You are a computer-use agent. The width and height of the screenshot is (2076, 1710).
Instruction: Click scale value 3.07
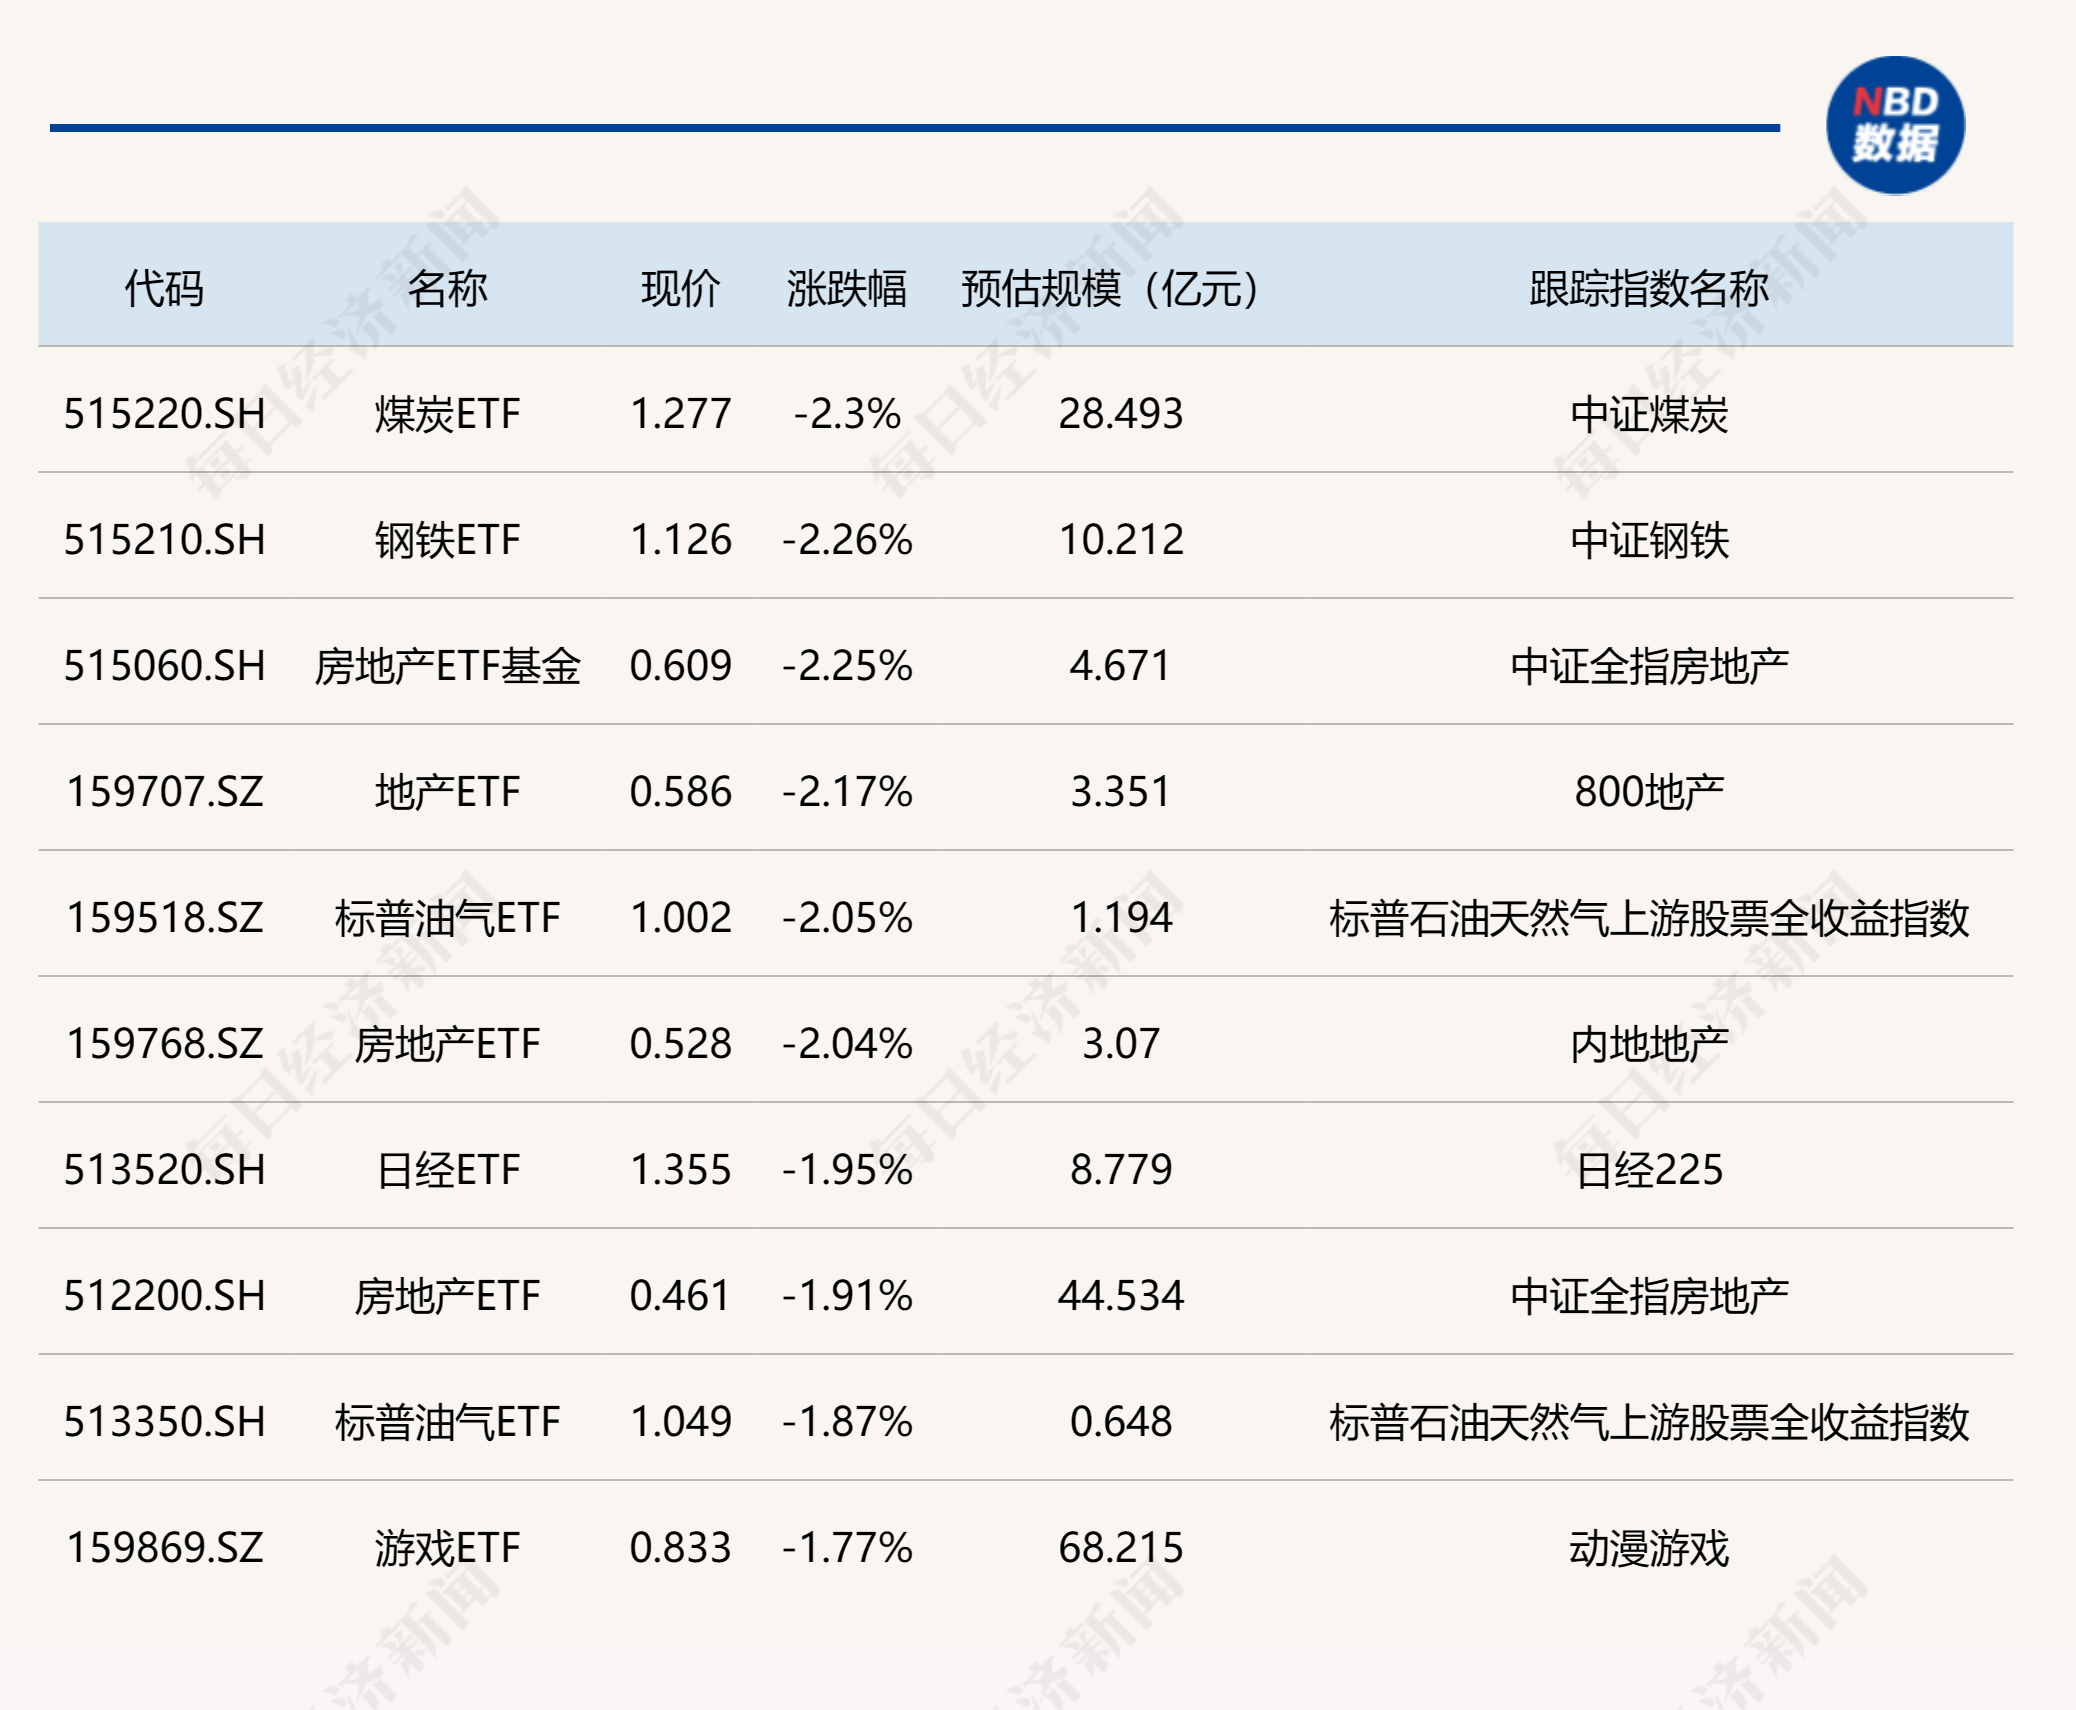[x=1121, y=1044]
